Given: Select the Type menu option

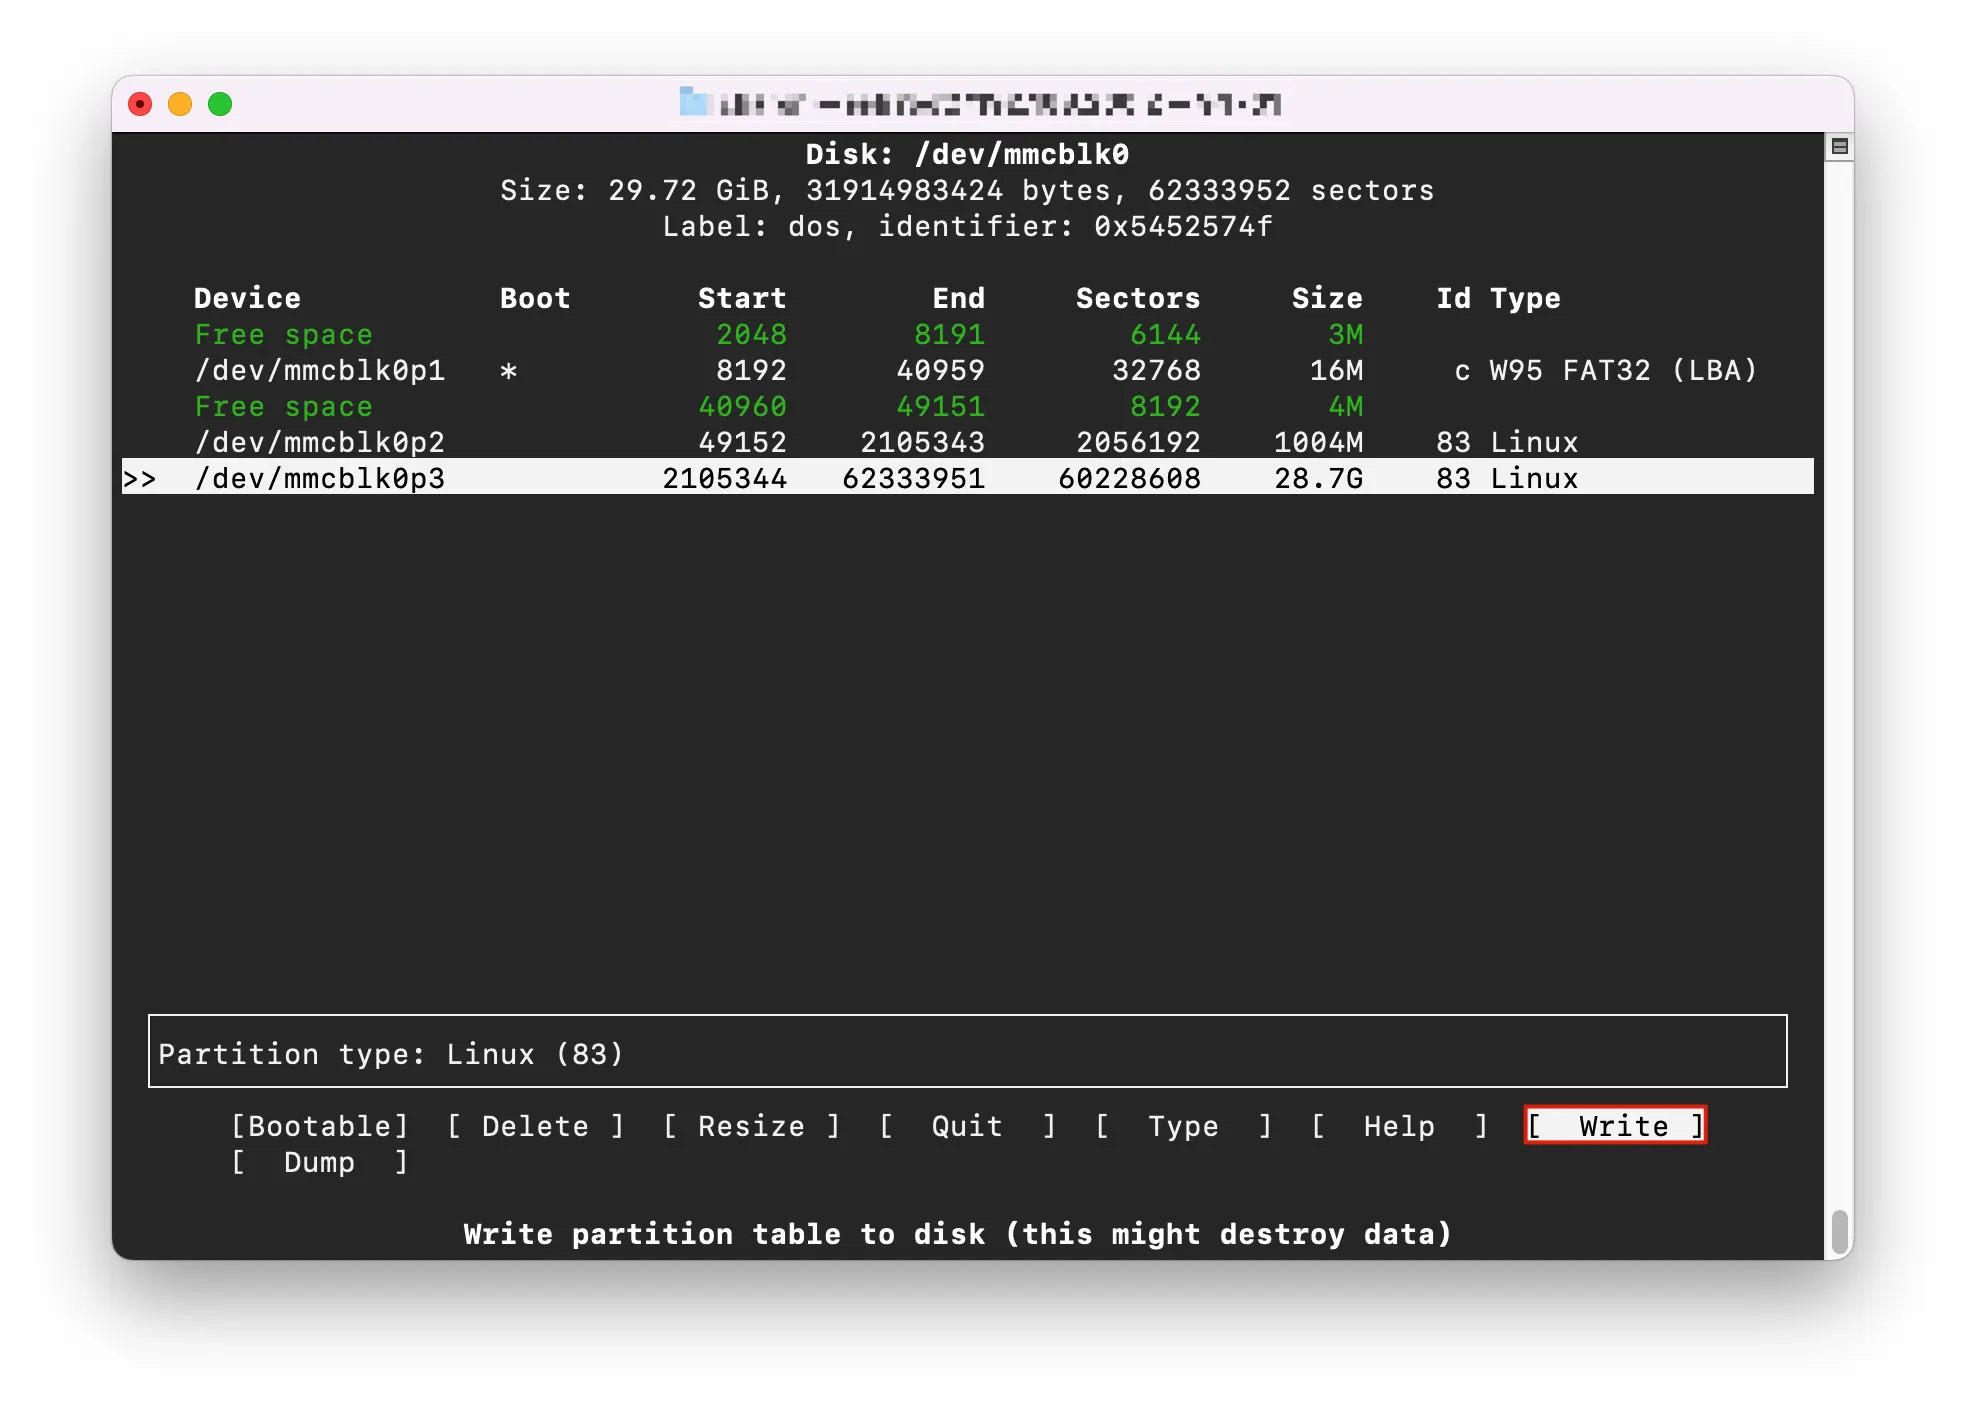Looking at the screenshot, I should [x=1184, y=1126].
